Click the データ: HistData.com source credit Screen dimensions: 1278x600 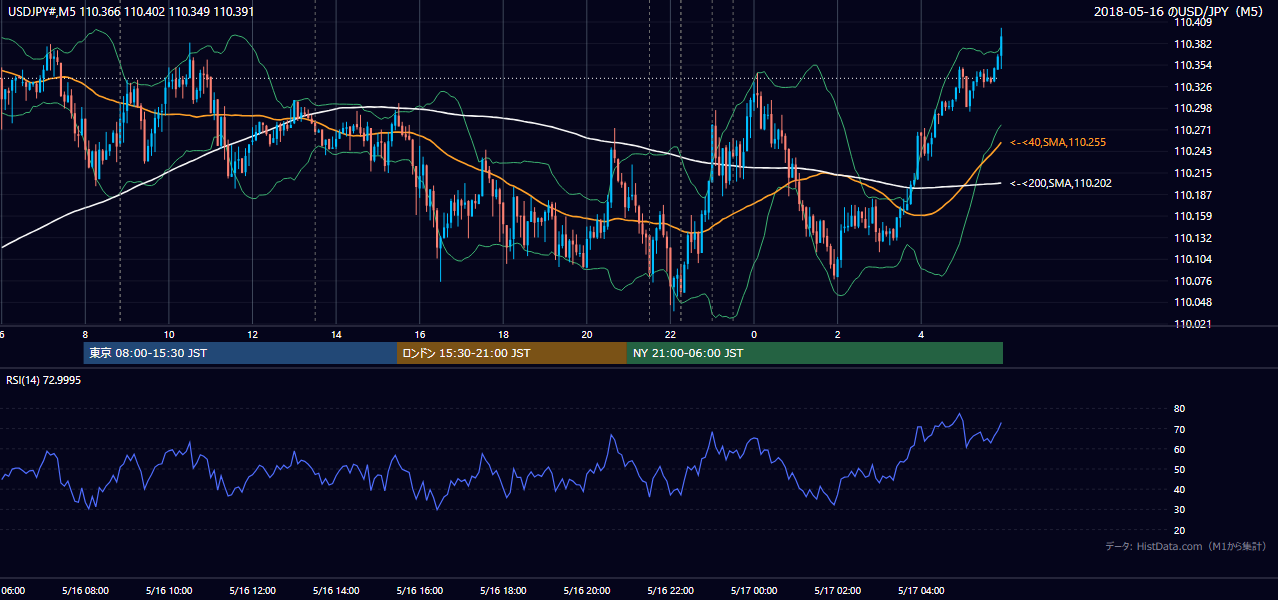click(1186, 547)
